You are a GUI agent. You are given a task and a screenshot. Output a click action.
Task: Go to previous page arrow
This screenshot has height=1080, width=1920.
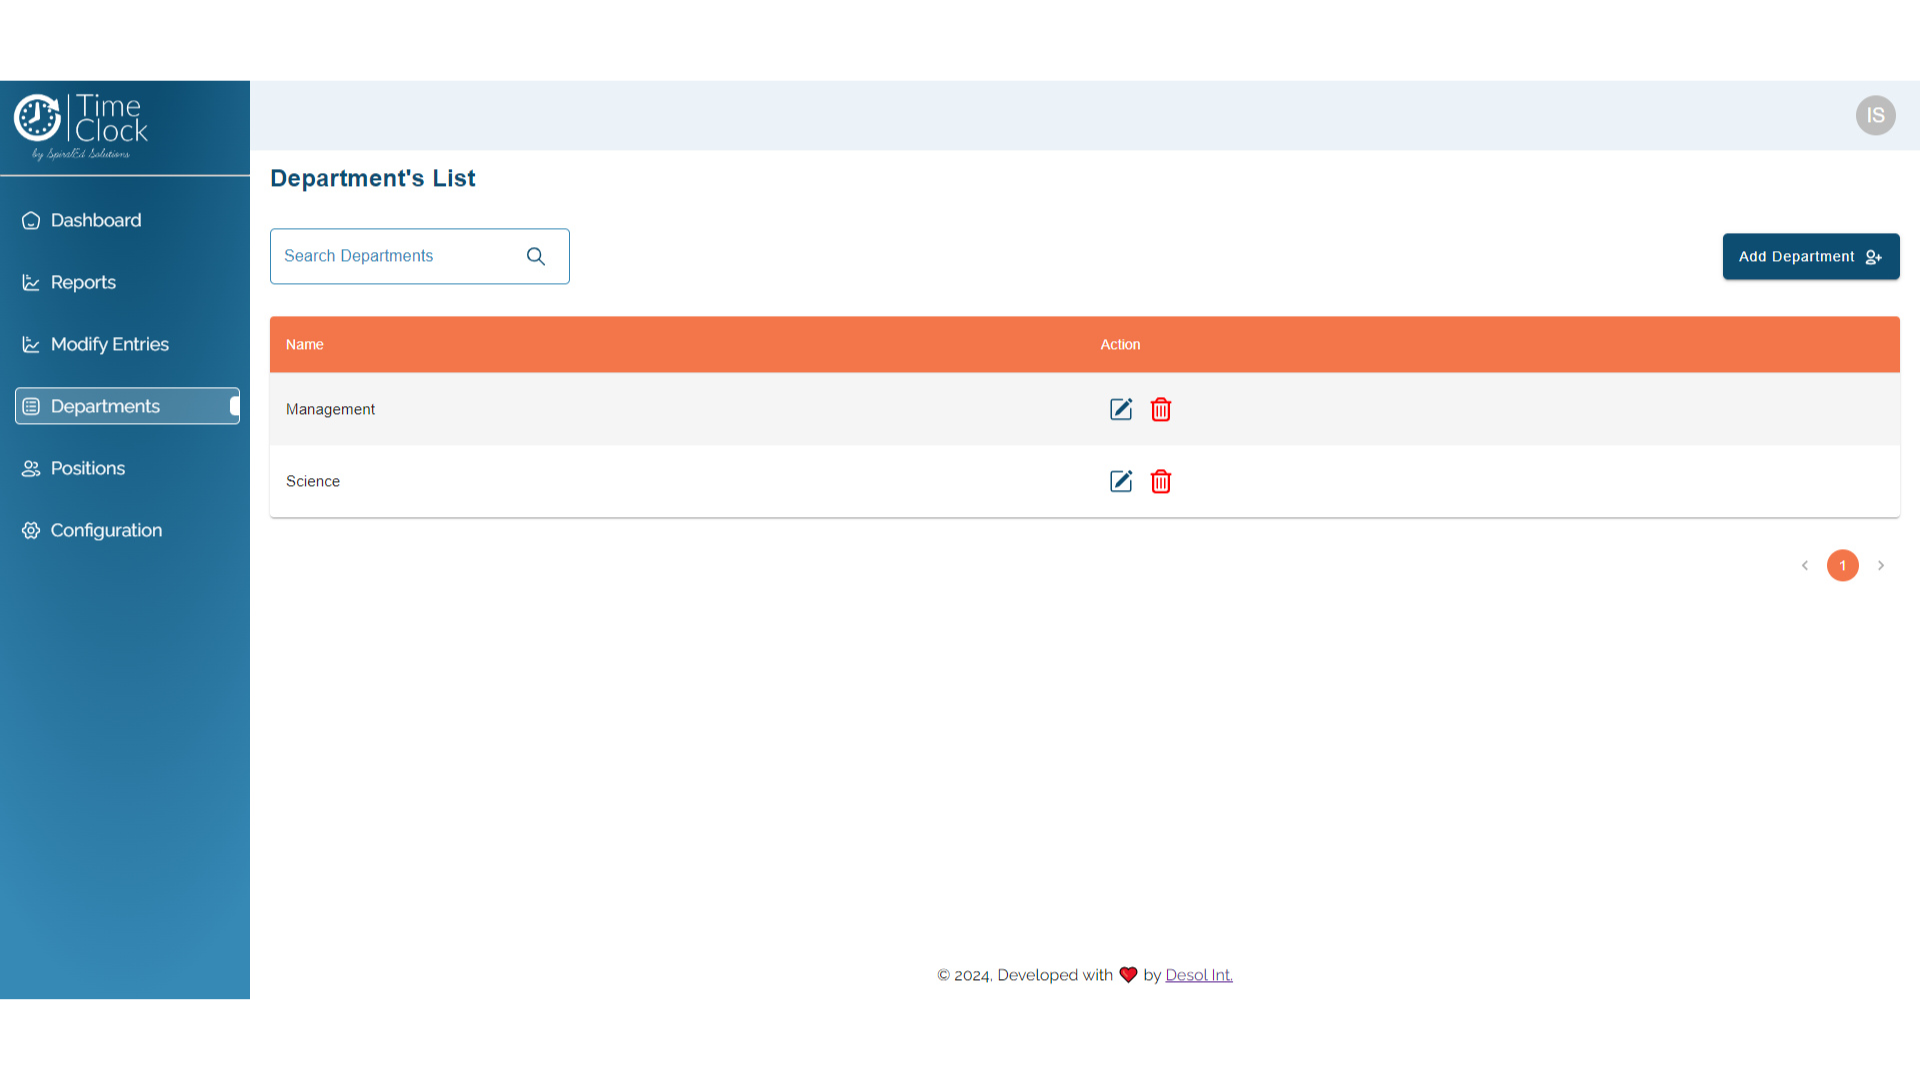pyautogui.click(x=1805, y=565)
